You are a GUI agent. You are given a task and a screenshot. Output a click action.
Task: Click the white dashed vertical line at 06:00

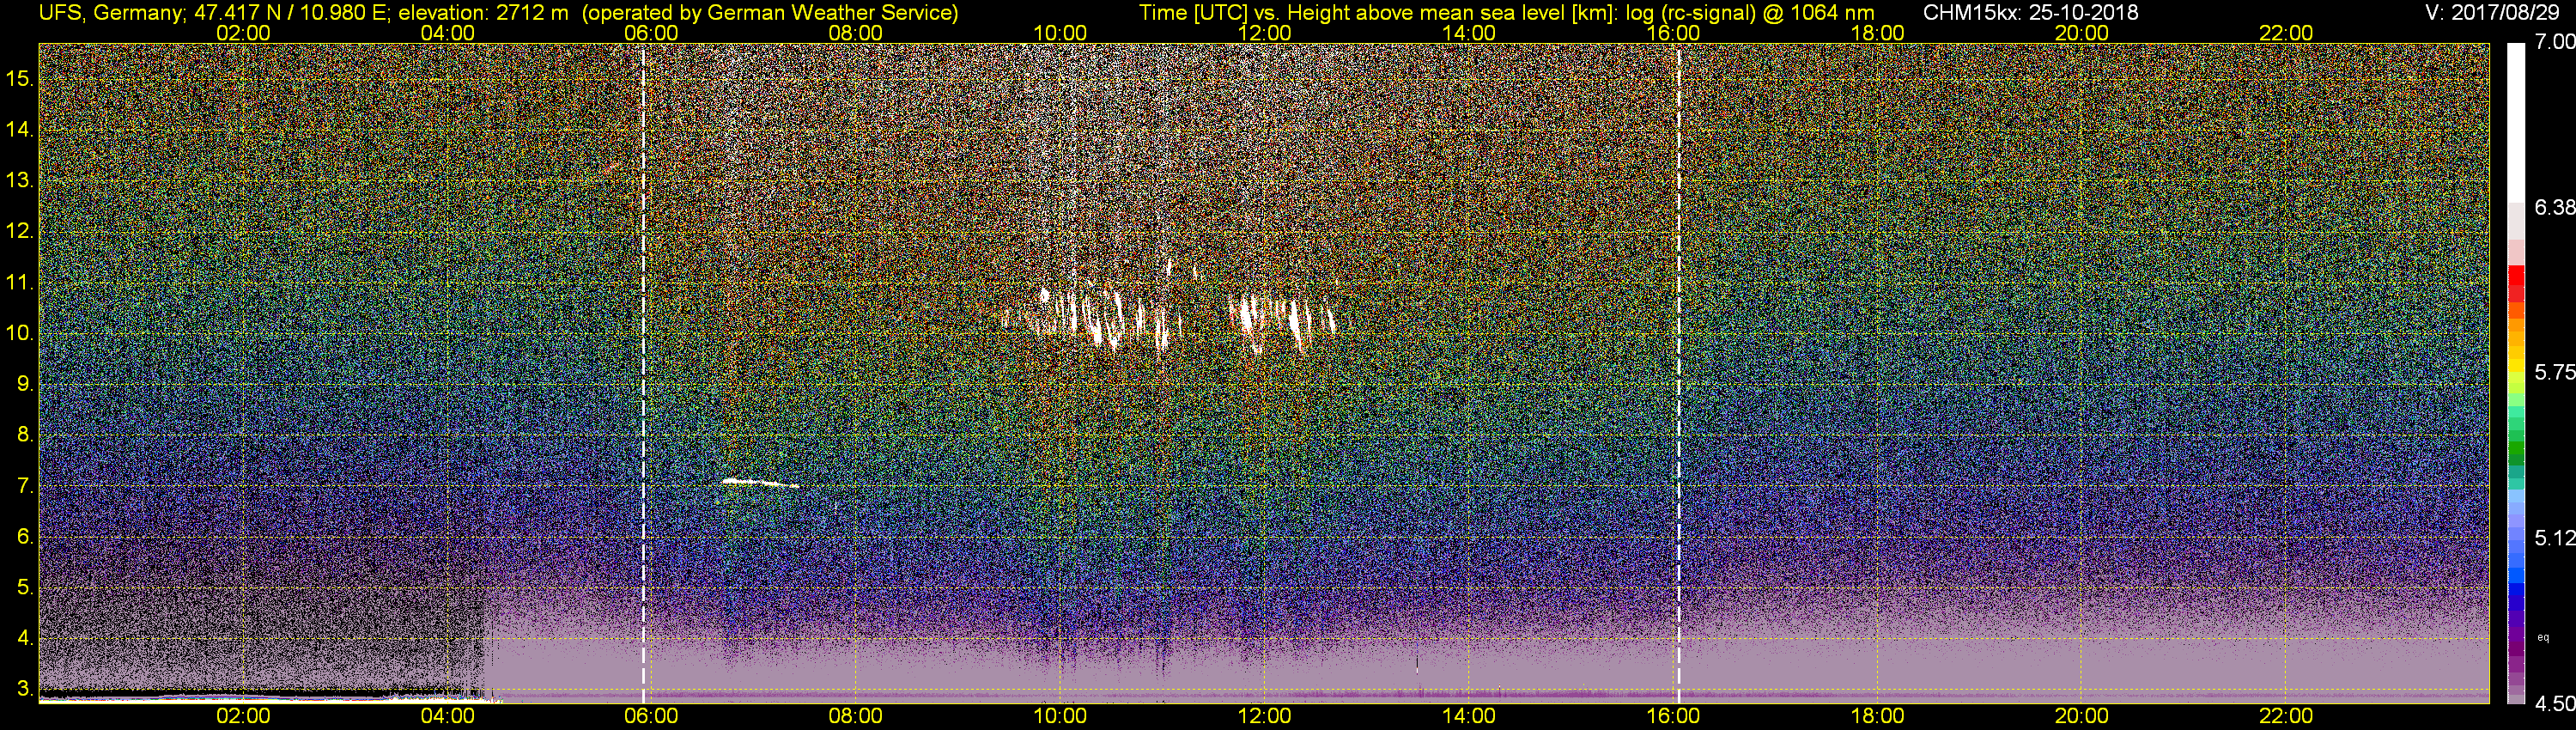click(x=643, y=372)
